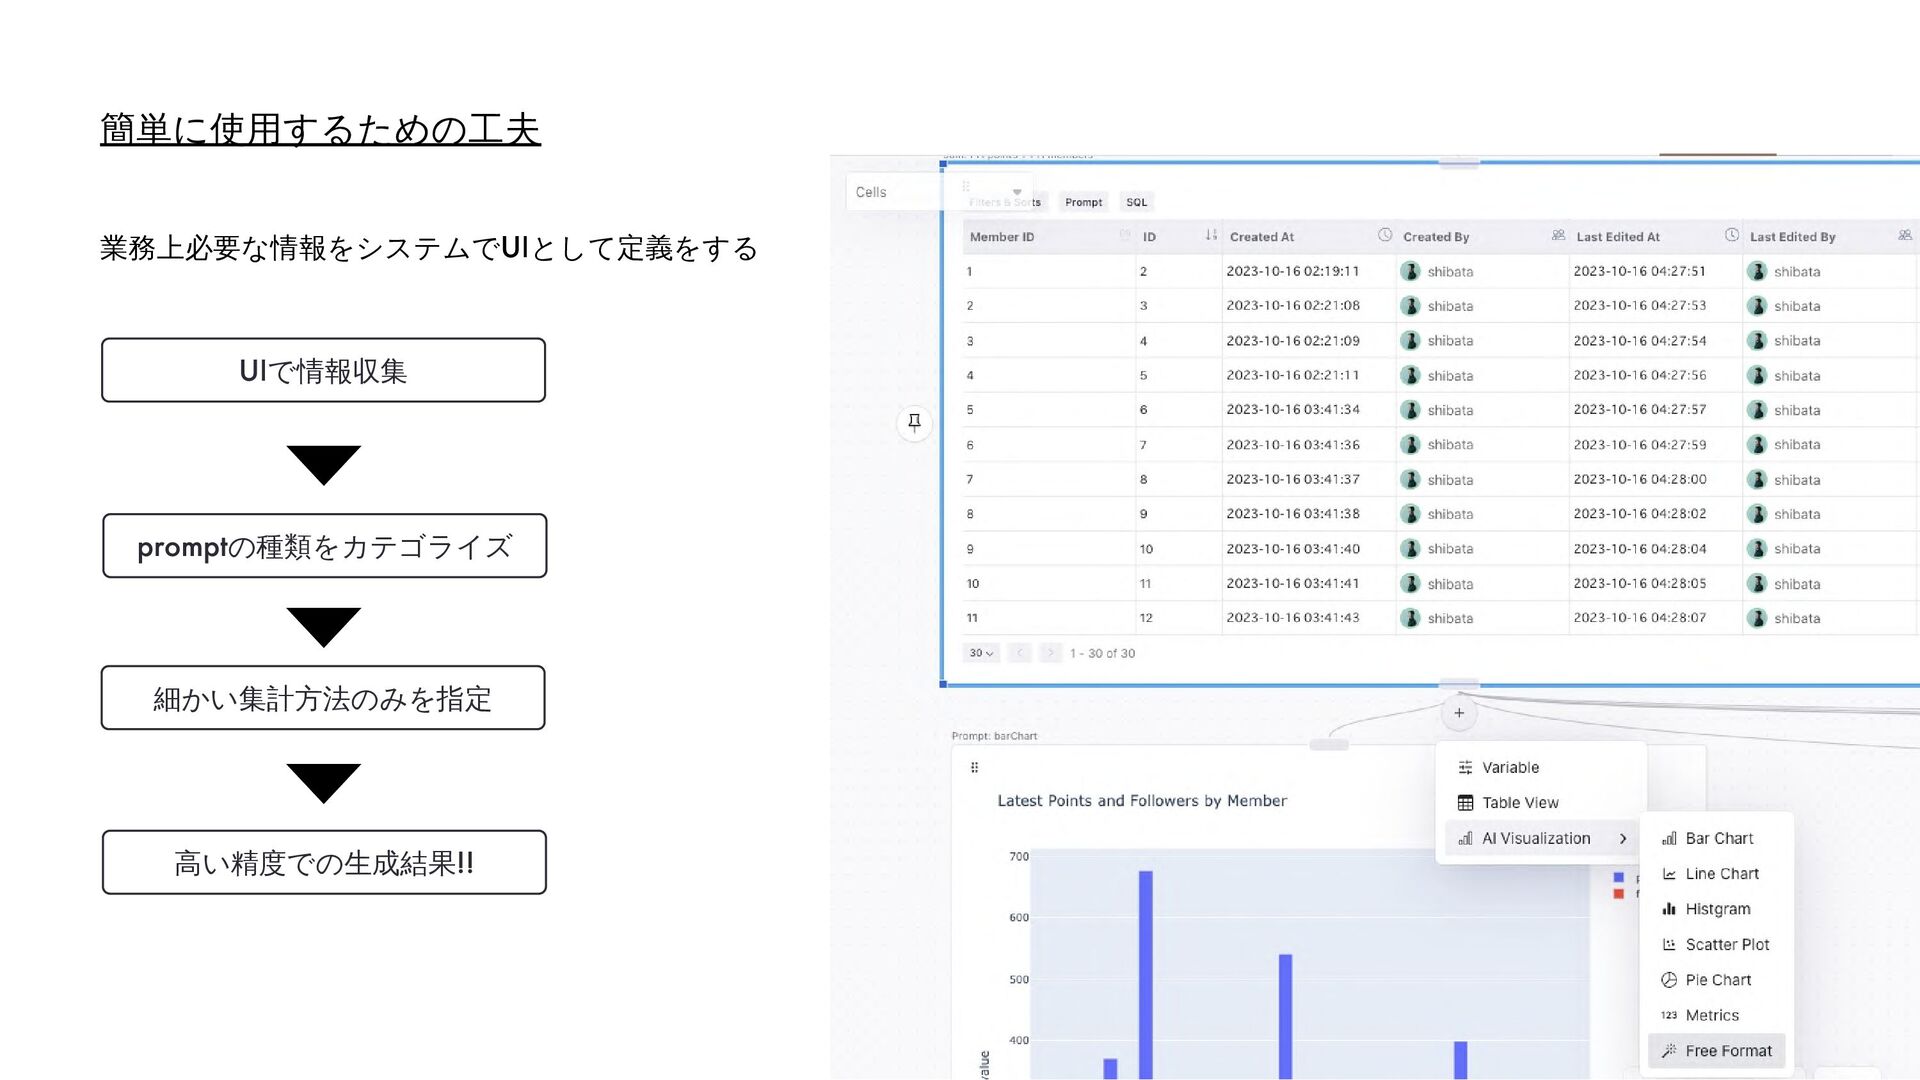Click the Table View grid icon
Viewport: 1920px width, 1080px height.
click(x=1465, y=803)
